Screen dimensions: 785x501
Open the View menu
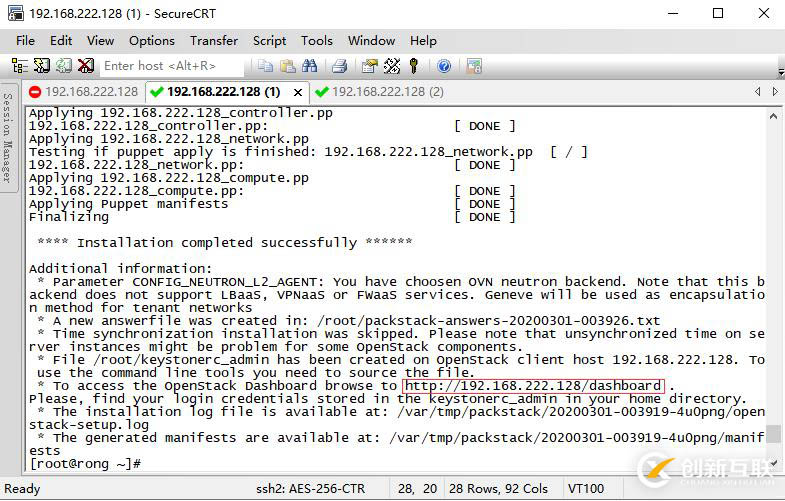[100, 41]
